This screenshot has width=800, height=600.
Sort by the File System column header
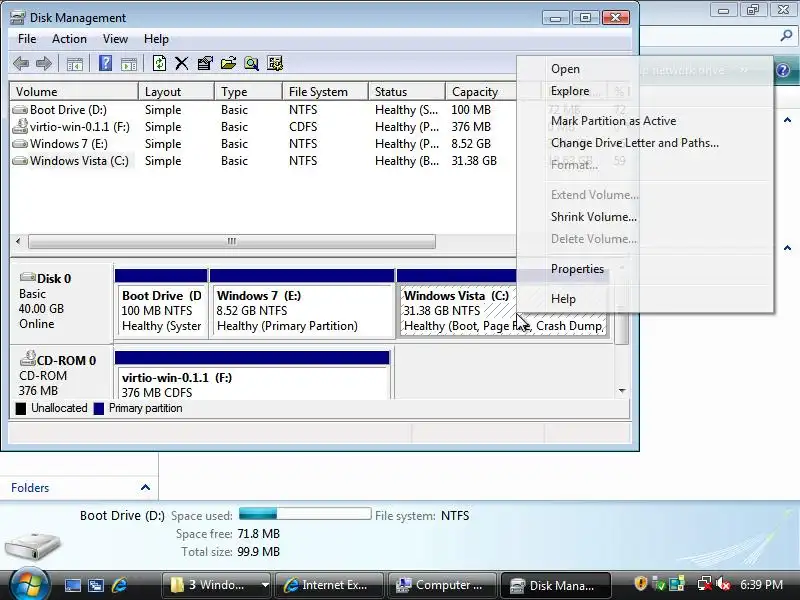(326, 92)
